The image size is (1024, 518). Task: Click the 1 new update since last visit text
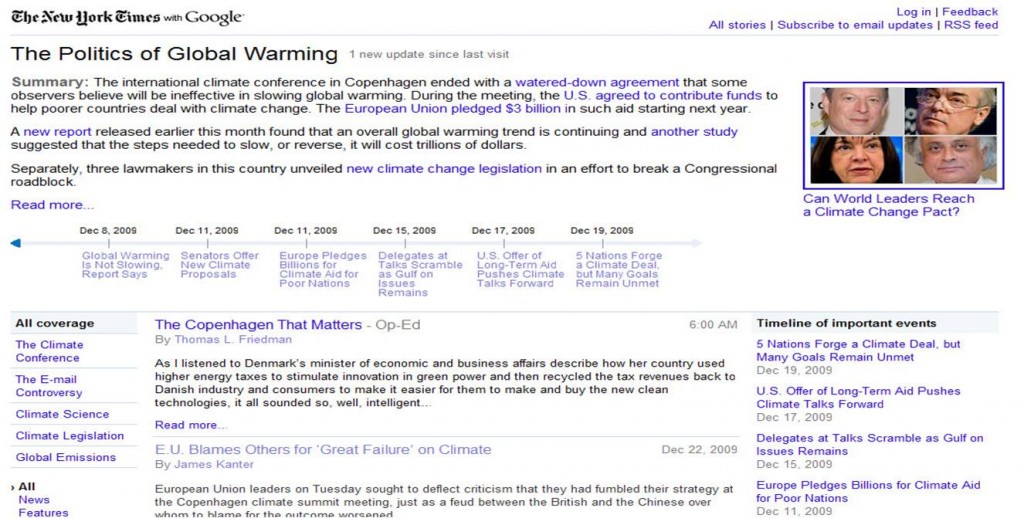tap(428, 55)
